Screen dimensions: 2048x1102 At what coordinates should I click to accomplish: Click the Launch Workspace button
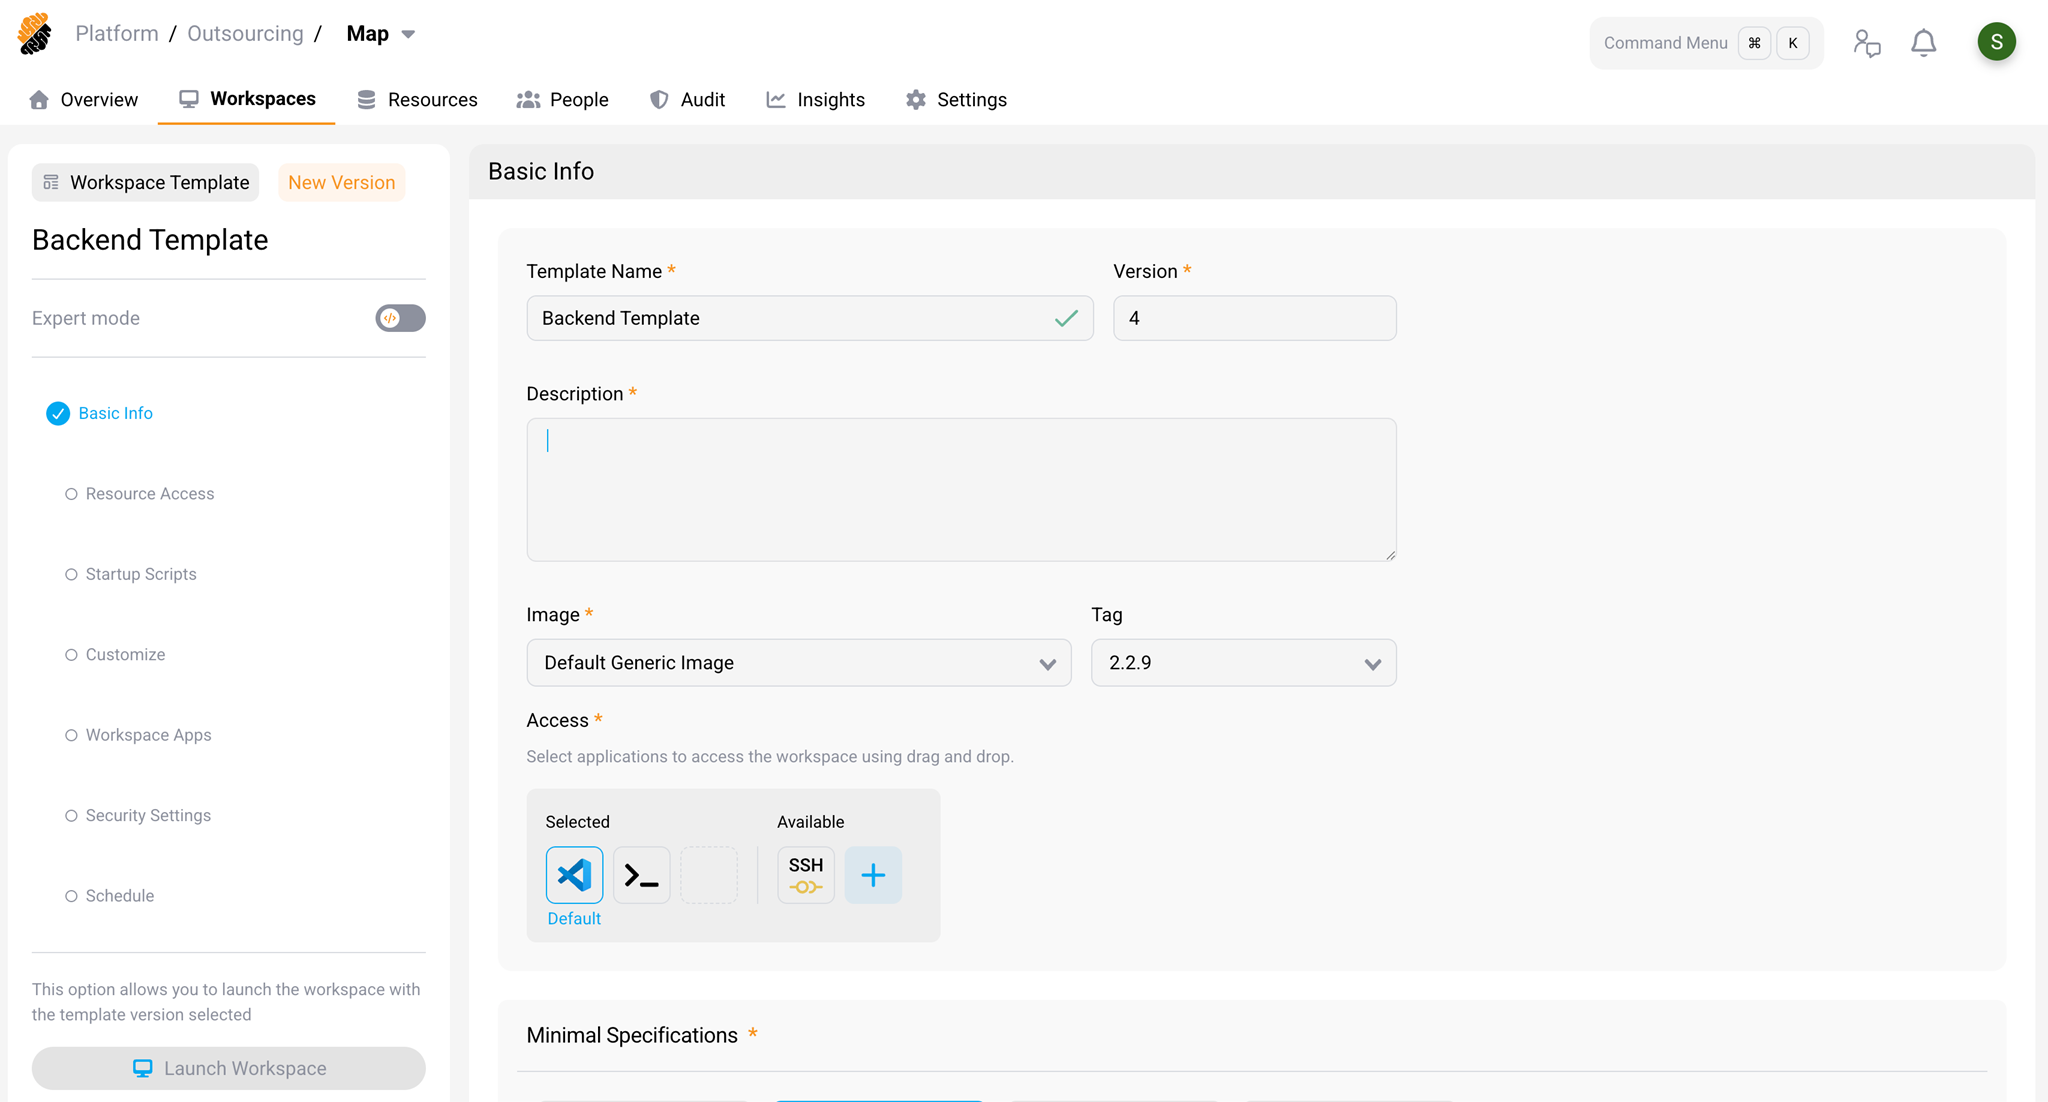coord(228,1068)
